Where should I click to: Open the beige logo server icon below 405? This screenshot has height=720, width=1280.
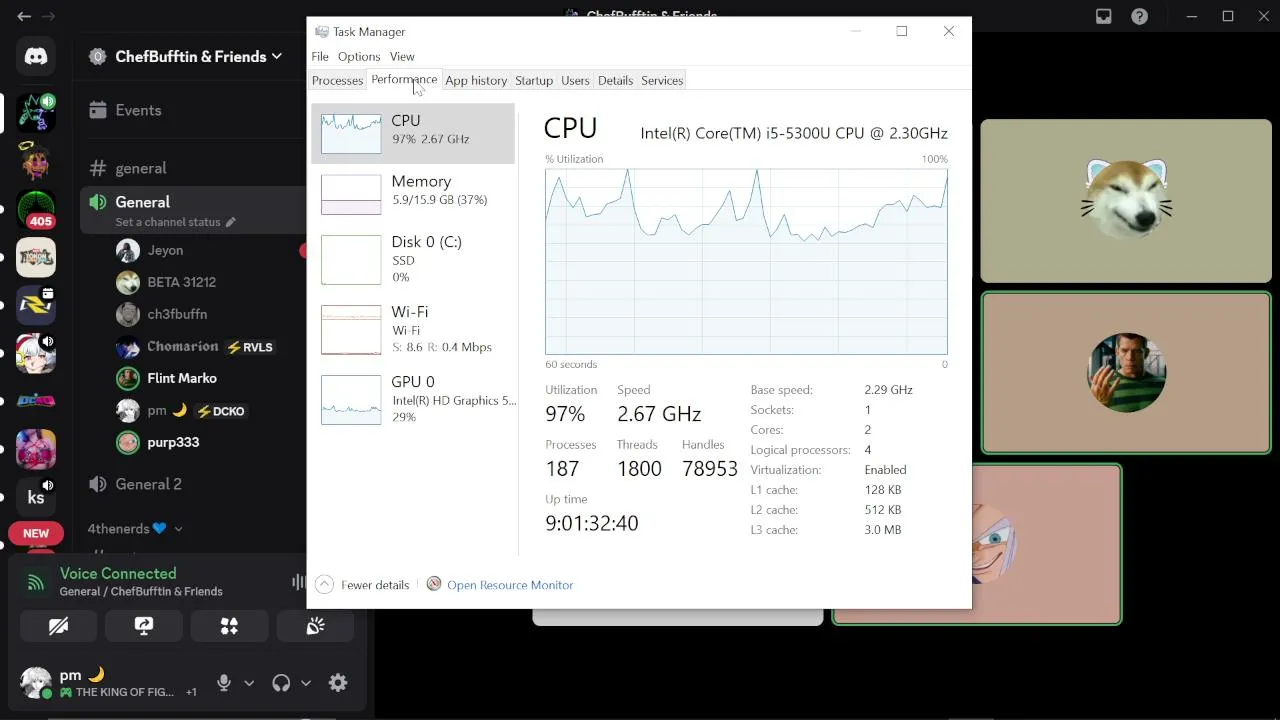36,257
